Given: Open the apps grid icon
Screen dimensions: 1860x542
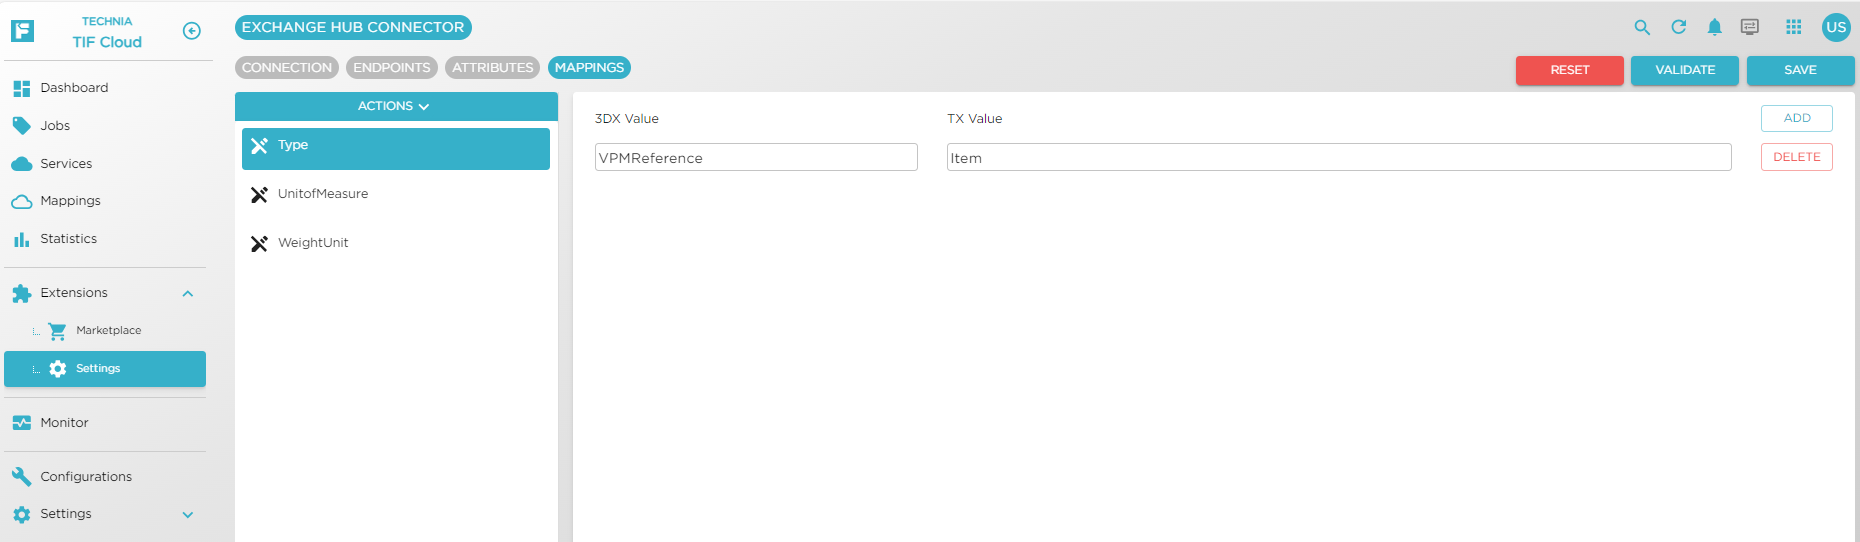Looking at the screenshot, I should pos(1794,28).
